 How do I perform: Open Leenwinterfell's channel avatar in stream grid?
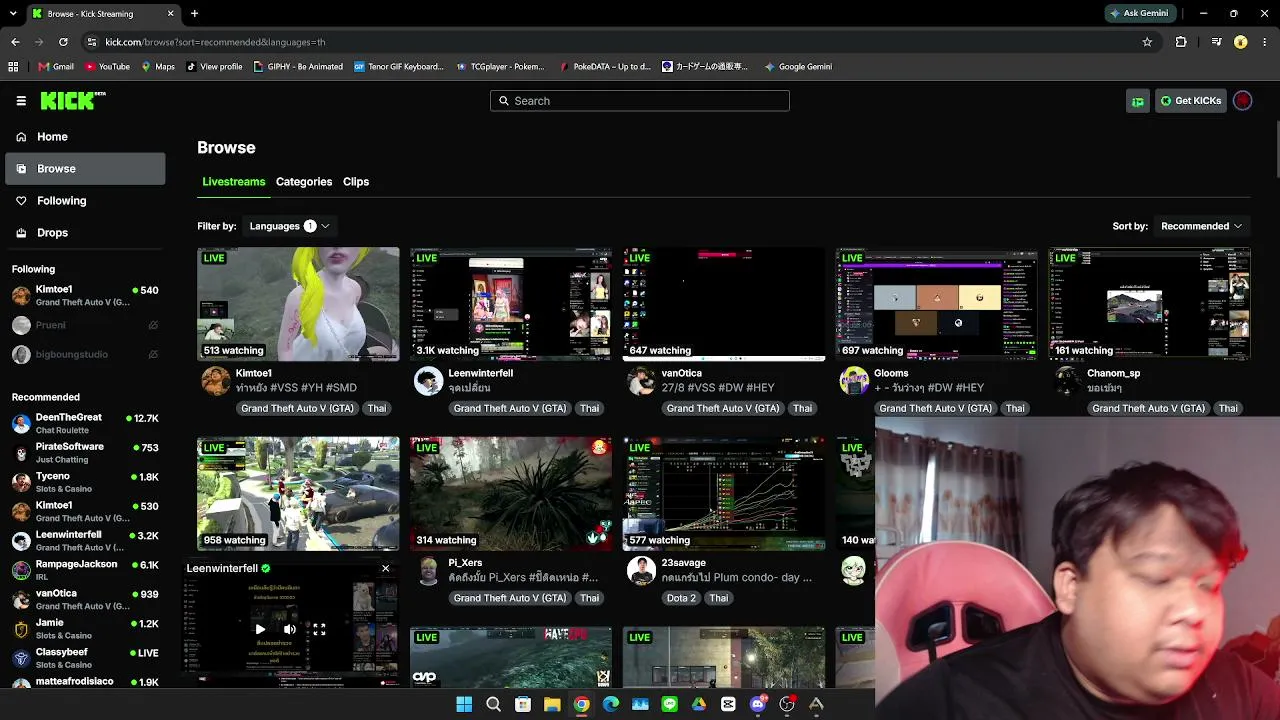(x=428, y=381)
